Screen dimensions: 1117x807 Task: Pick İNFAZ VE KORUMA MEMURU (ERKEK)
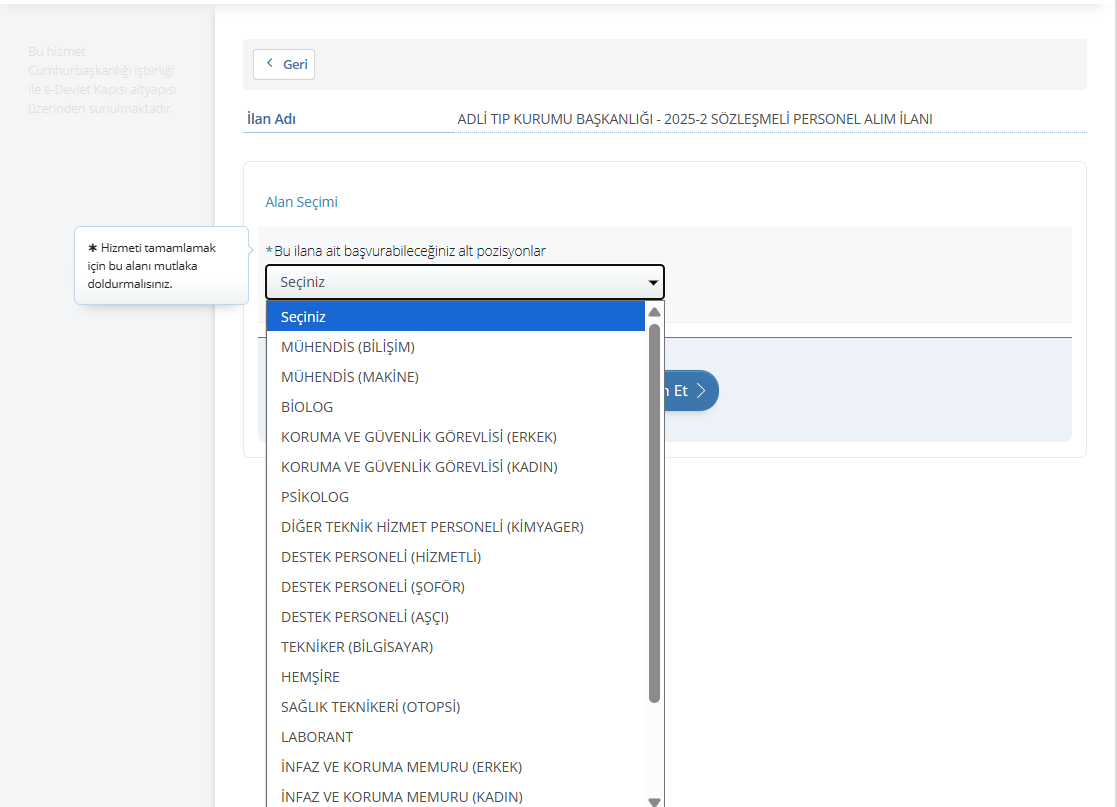click(455, 766)
